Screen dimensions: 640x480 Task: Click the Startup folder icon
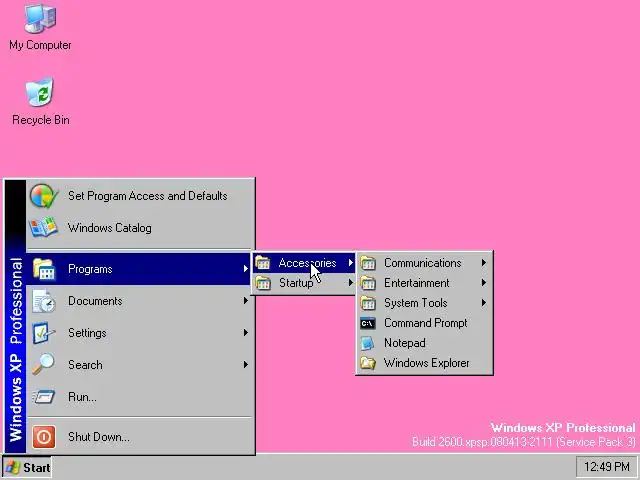263,282
